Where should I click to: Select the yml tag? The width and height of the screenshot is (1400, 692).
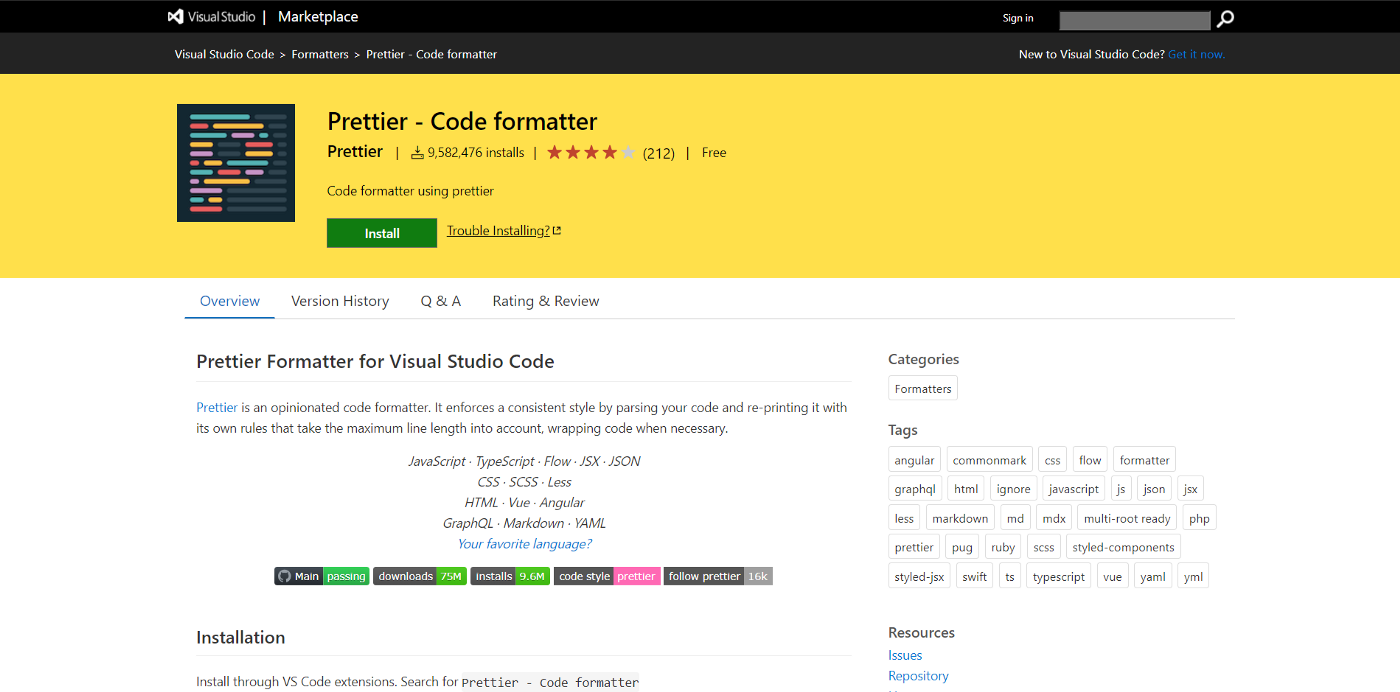click(x=1193, y=576)
